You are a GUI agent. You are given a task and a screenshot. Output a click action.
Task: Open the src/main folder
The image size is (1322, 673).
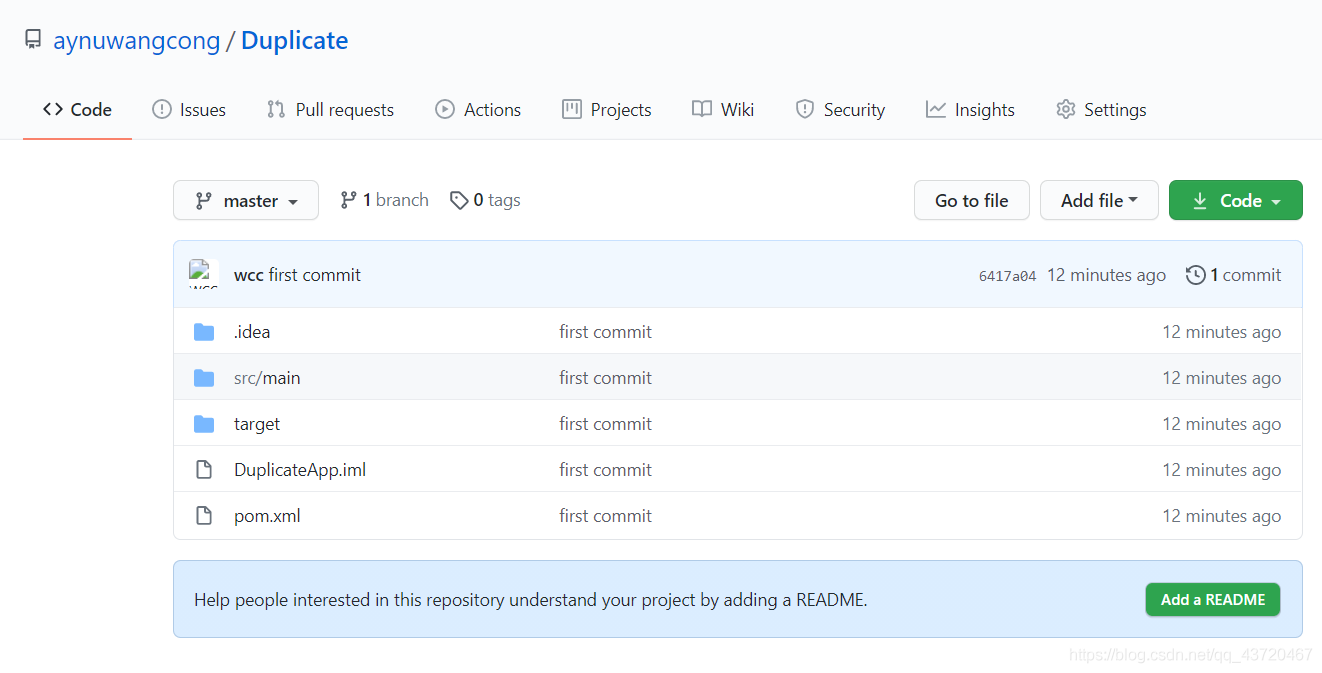point(267,378)
